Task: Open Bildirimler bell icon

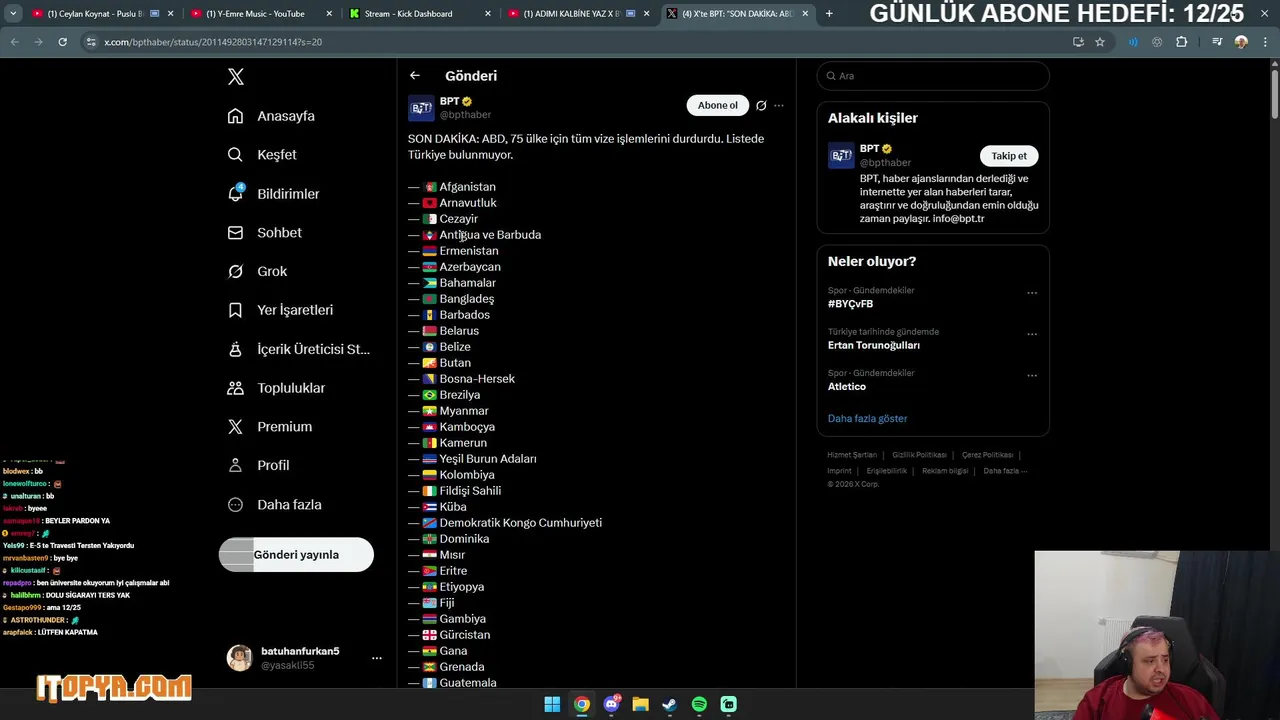Action: (235, 193)
